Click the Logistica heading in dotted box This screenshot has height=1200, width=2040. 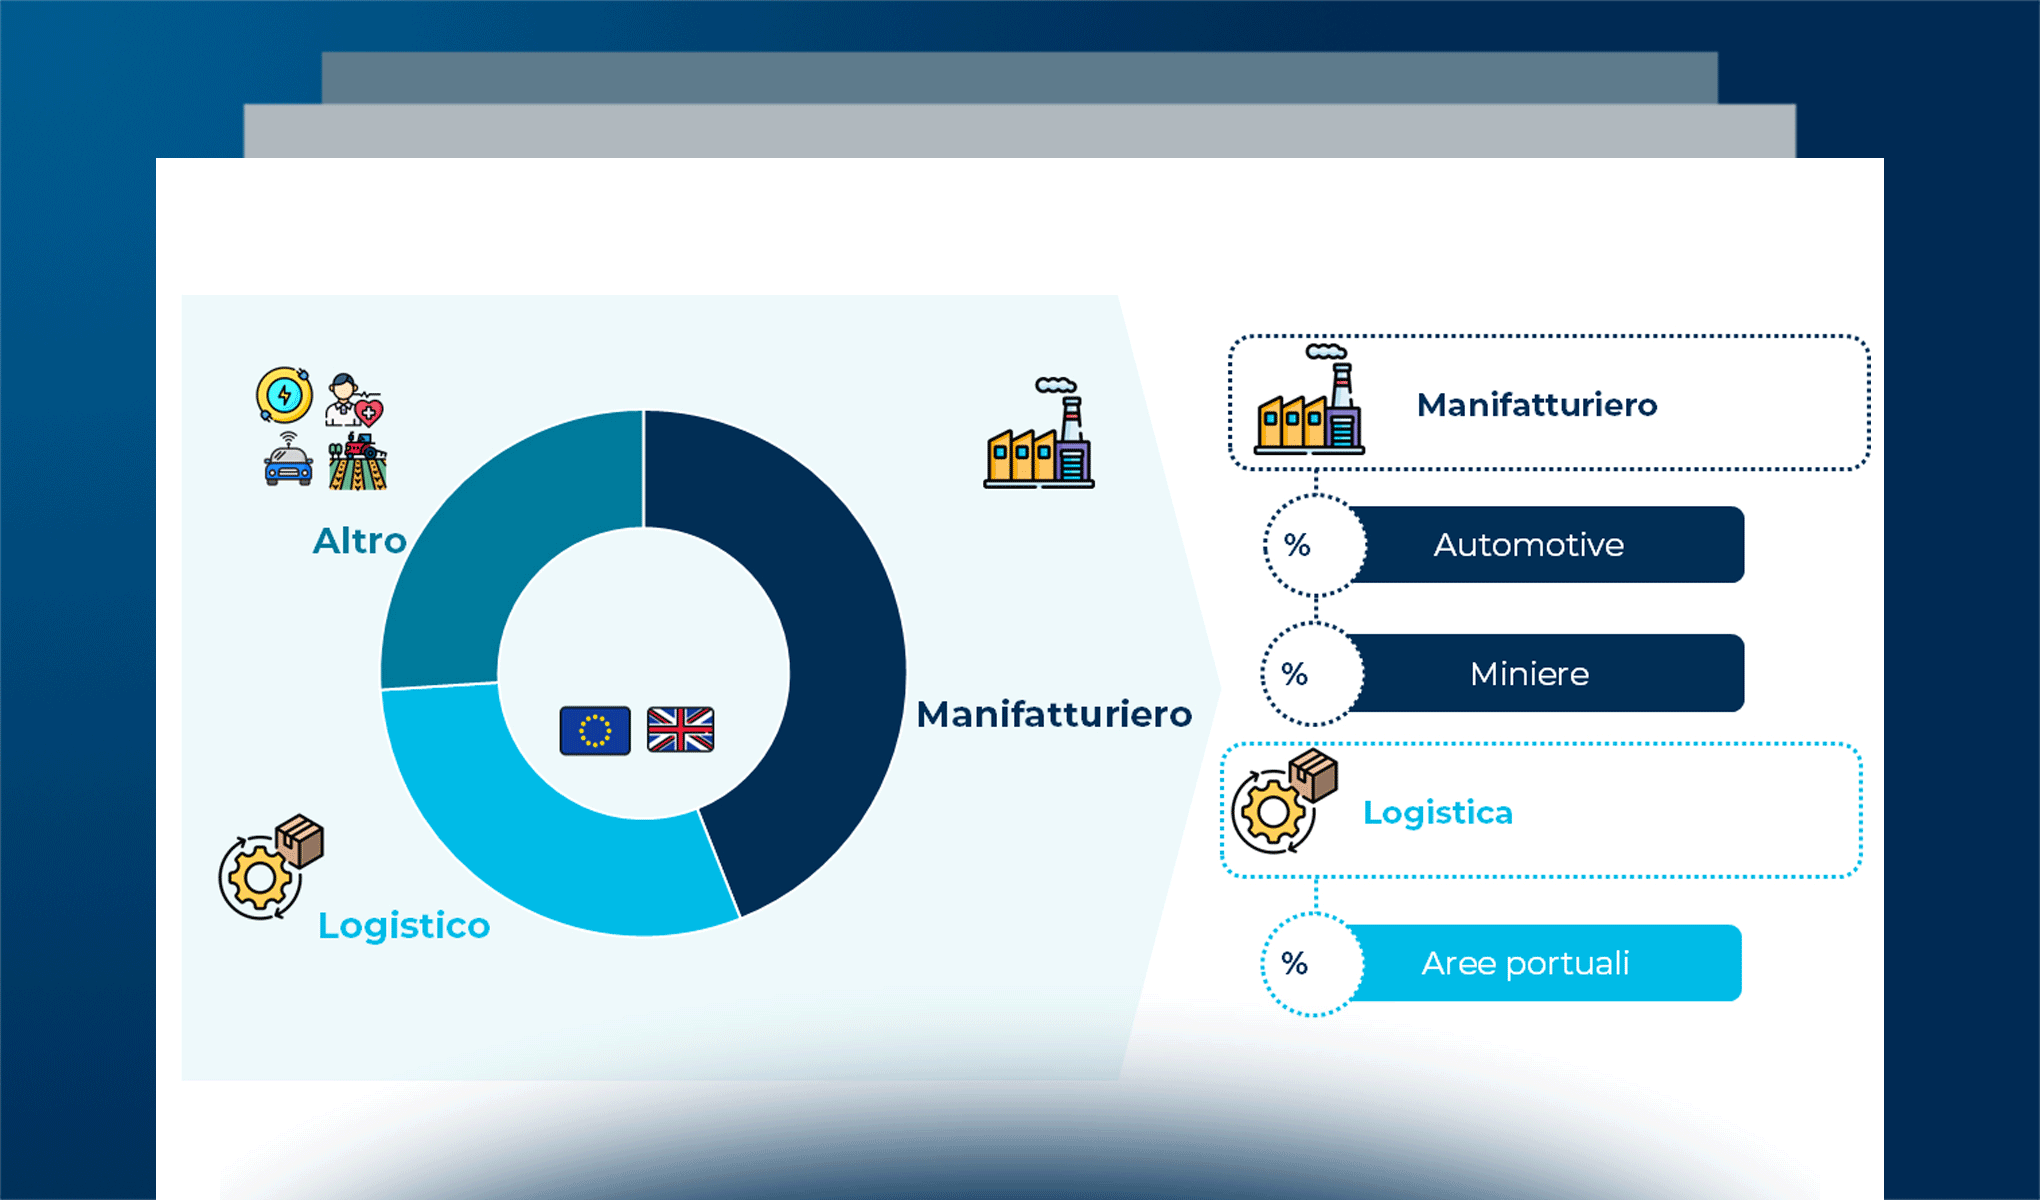coord(1437,812)
